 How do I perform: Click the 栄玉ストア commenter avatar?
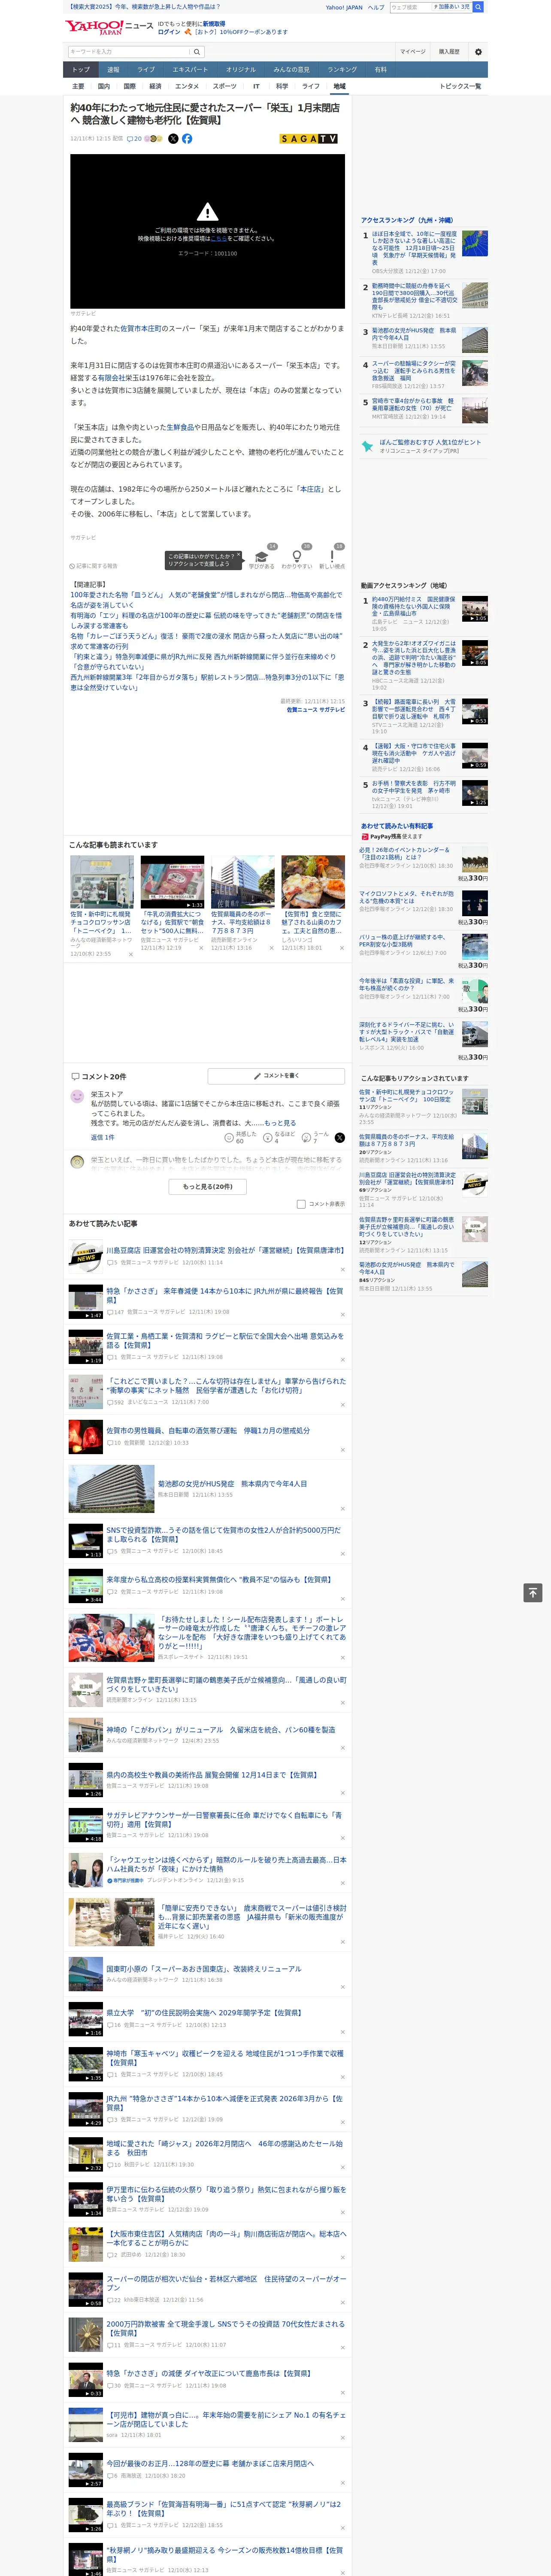pos(77,1097)
